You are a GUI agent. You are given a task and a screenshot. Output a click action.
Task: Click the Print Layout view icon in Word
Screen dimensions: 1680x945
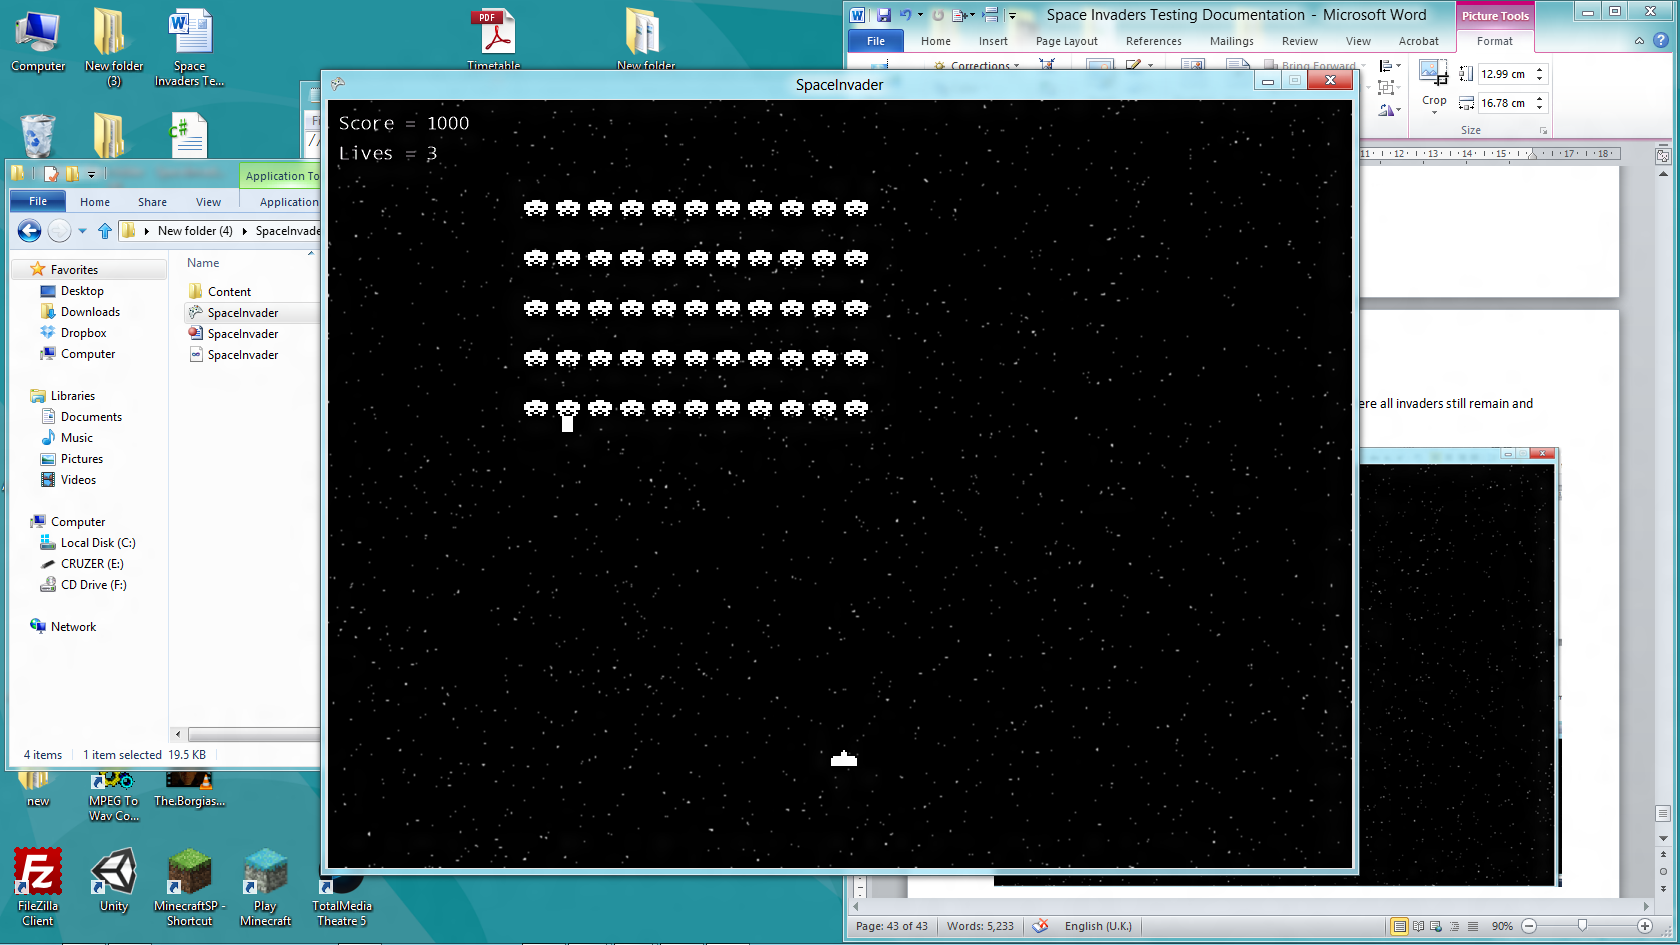coord(1399,926)
